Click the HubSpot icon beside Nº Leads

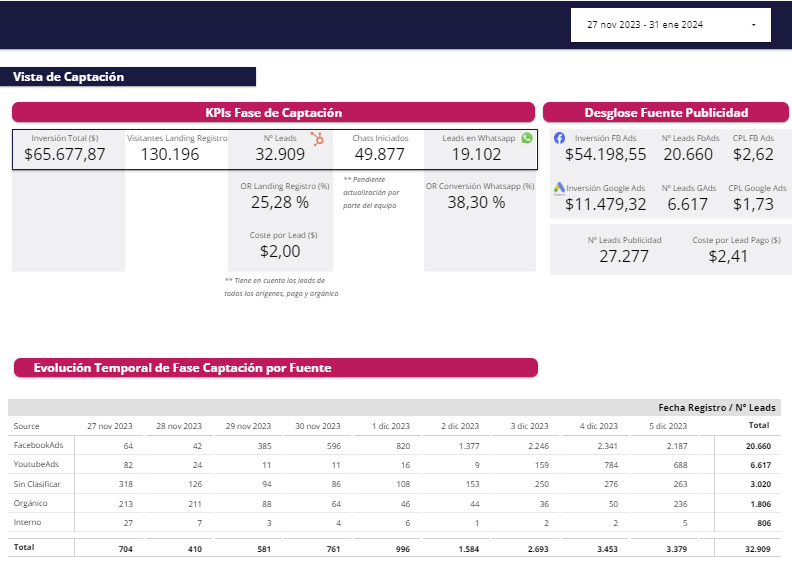click(x=316, y=139)
